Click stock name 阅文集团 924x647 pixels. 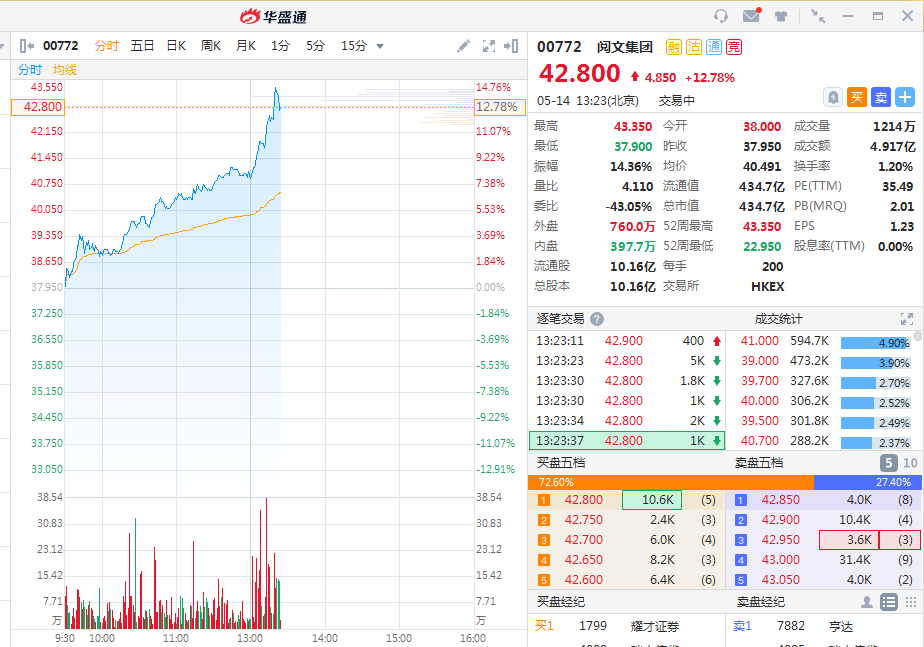[625, 47]
